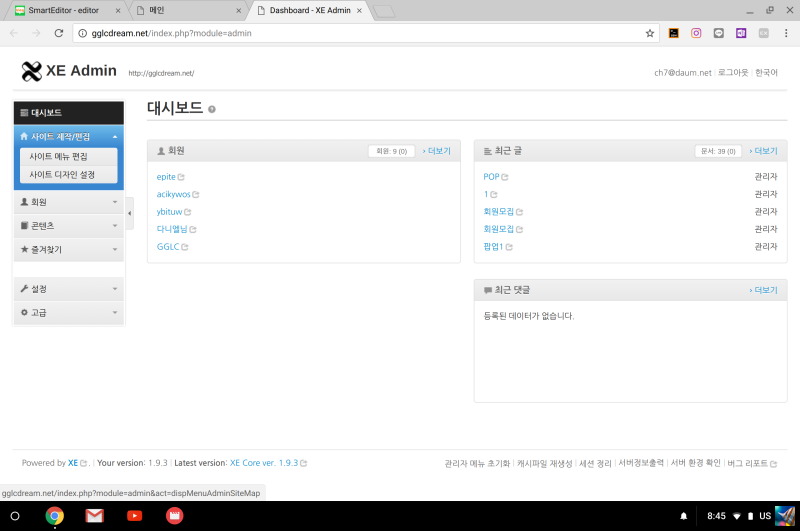Click 캐시파일 재생성 in the footer
The width and height of the screenshot is (800, 531).
tap(544, 463)
